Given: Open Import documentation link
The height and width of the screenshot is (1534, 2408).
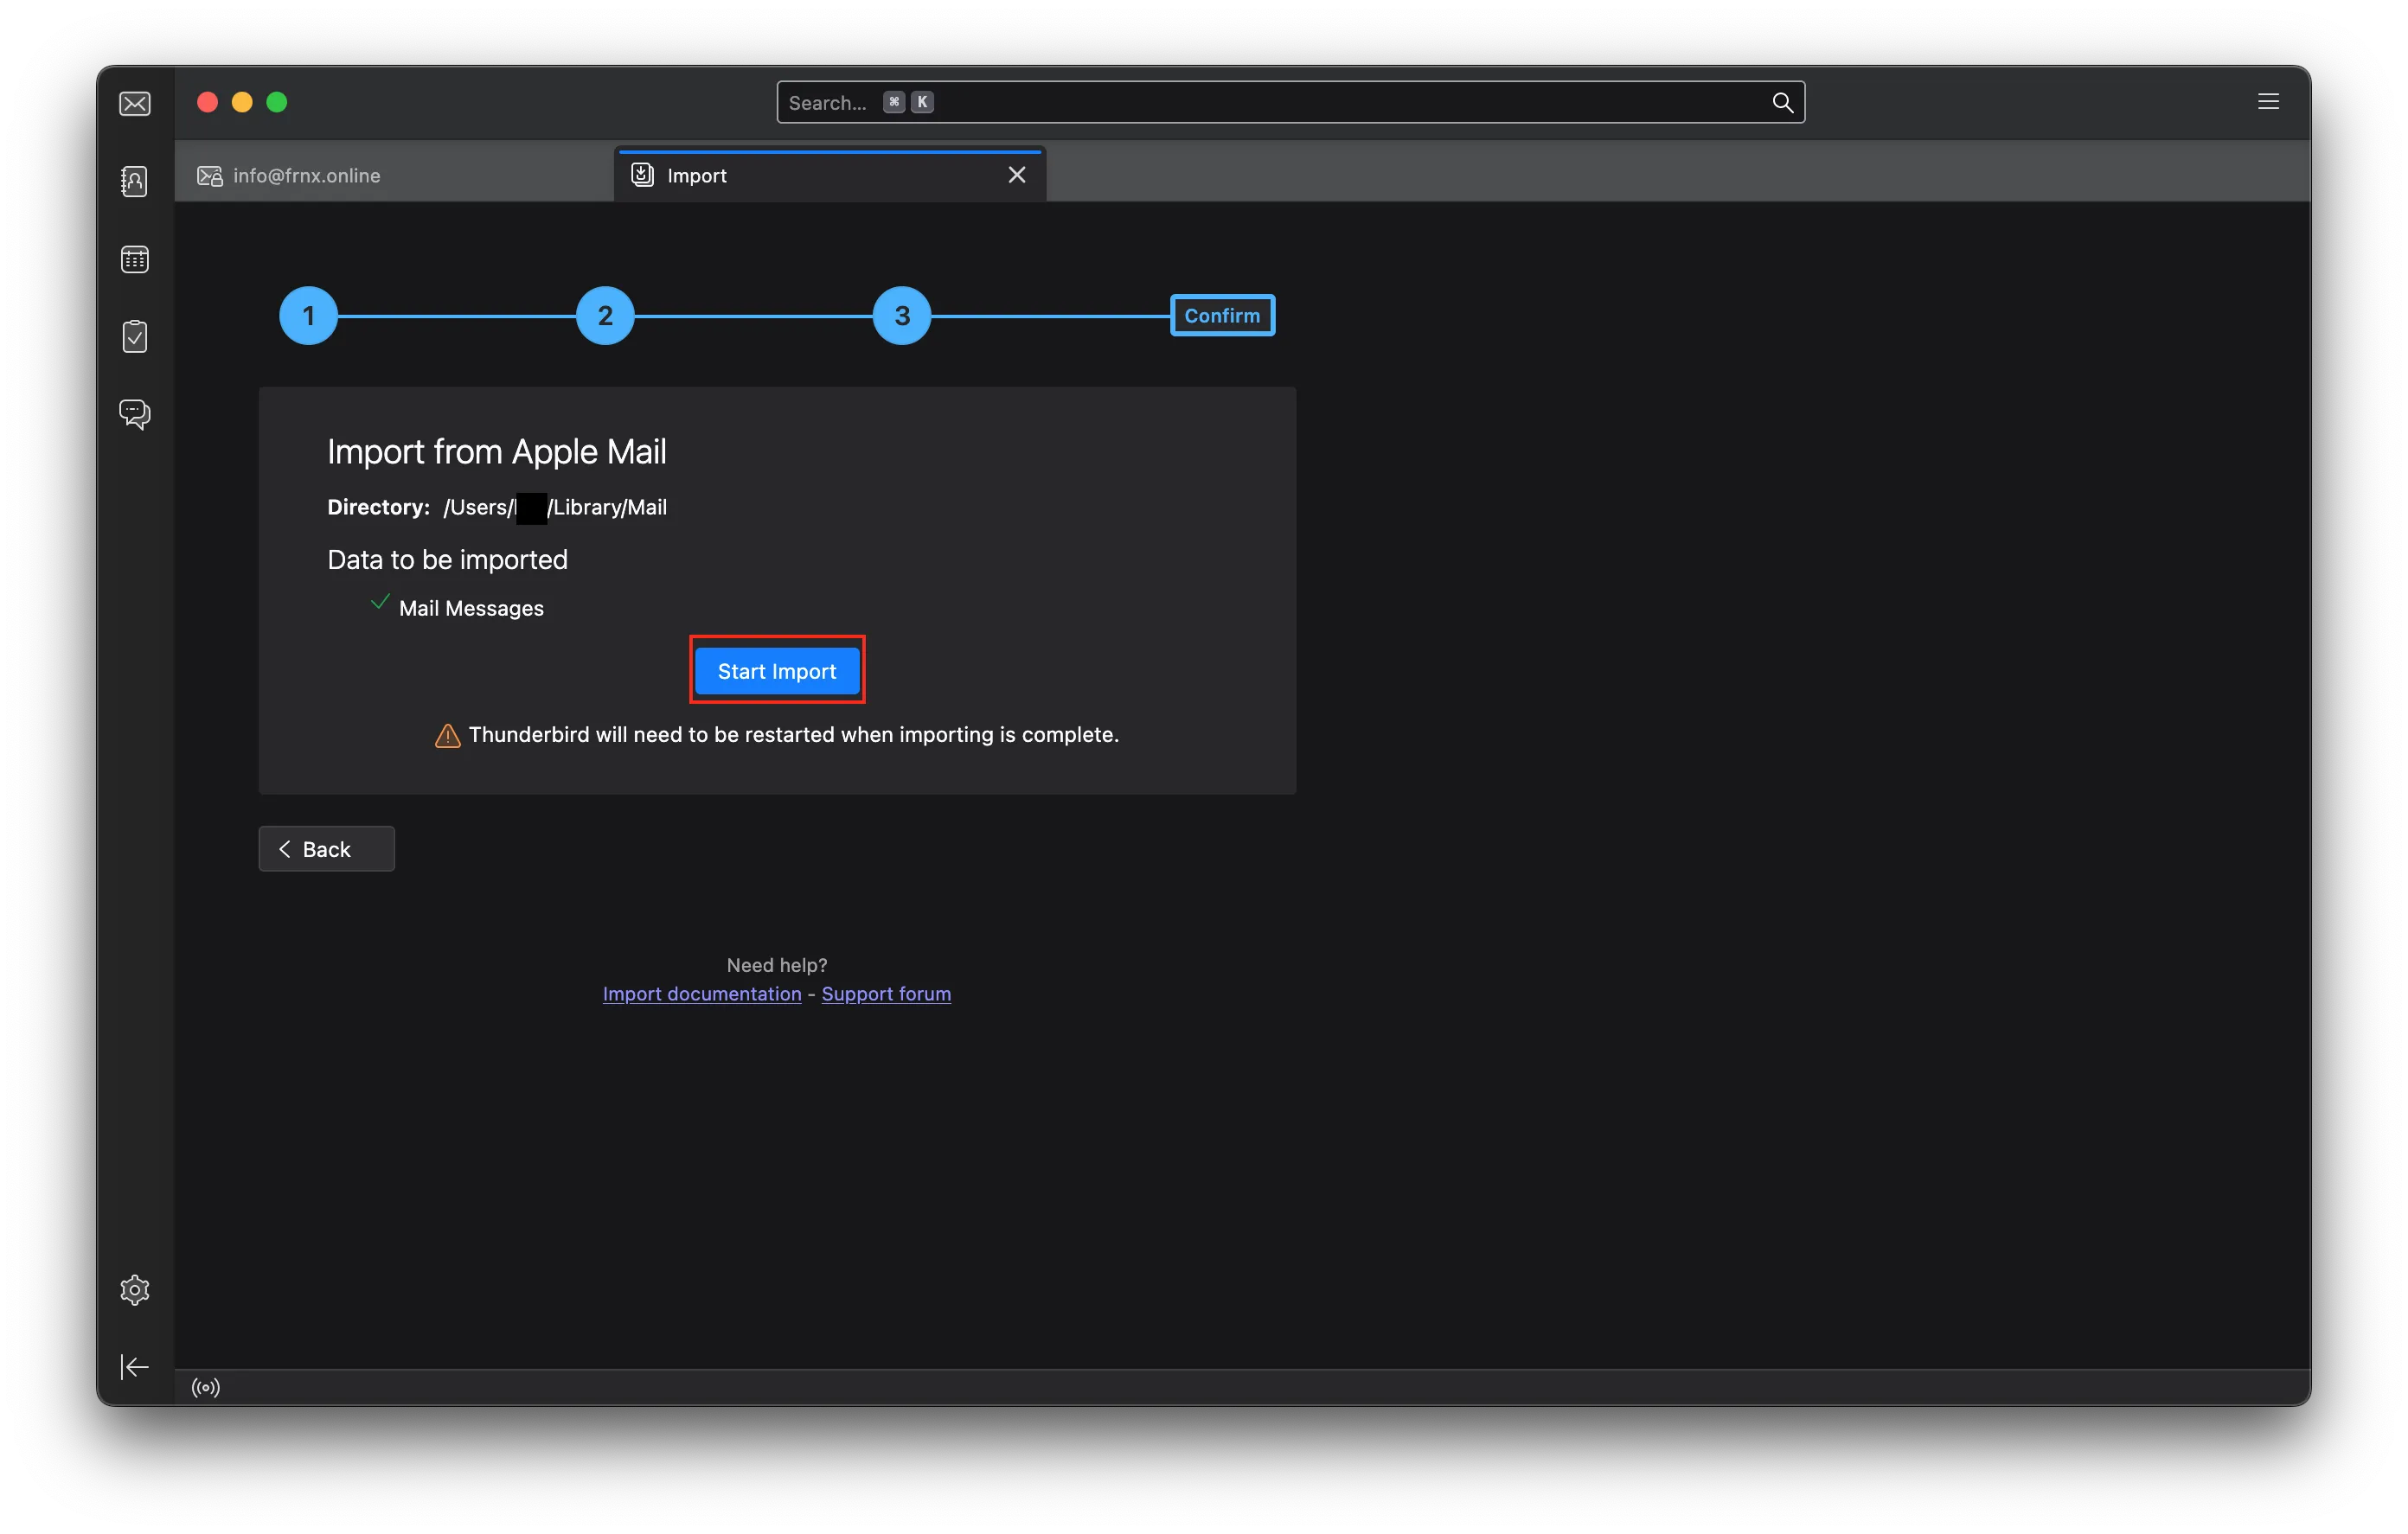Looking at the screenshot, I should tap(702, 994).
